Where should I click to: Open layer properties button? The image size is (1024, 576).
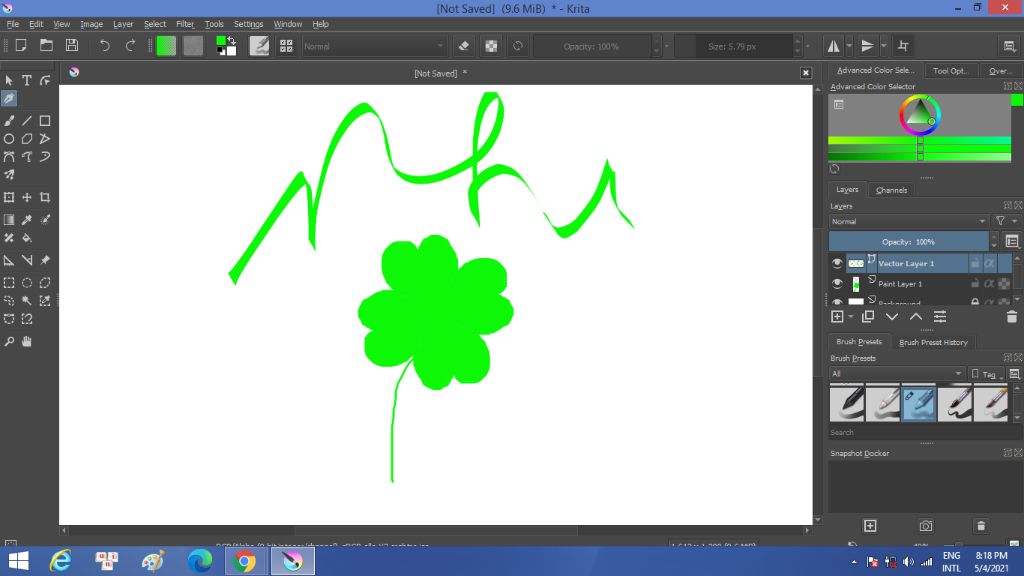[940, 317]
